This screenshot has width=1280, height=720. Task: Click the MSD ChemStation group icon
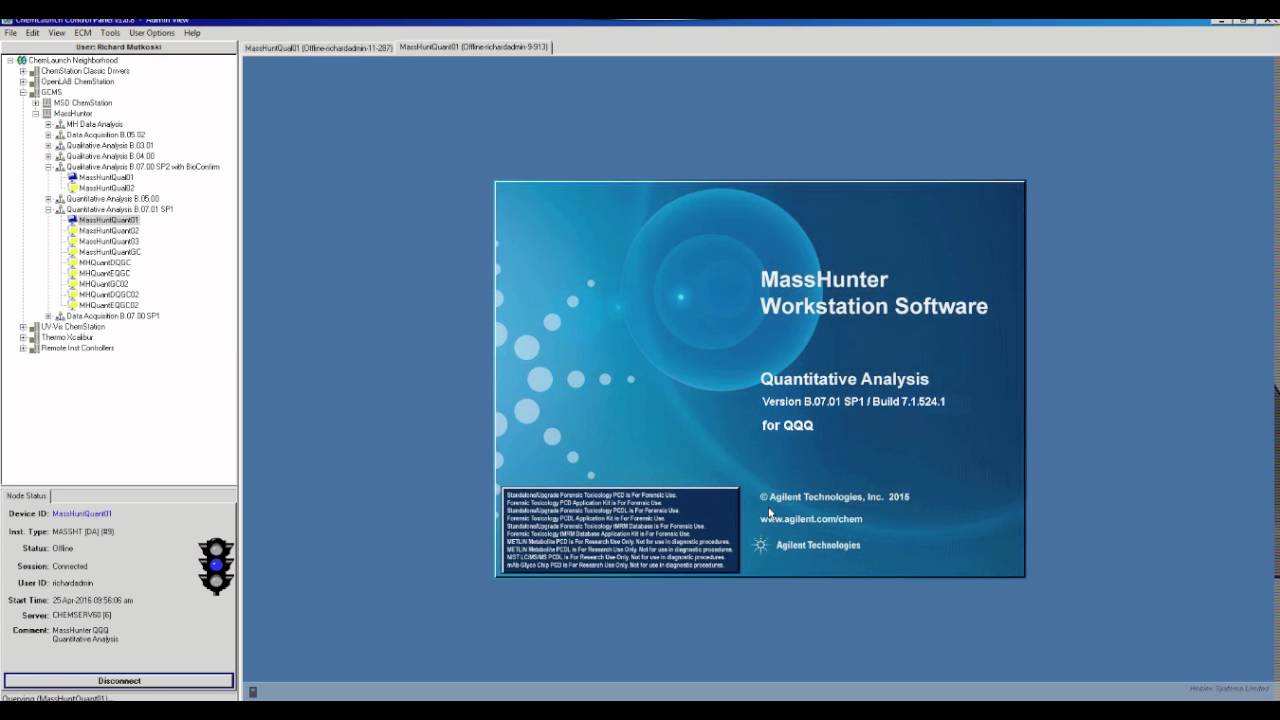[x=47, y=103]
